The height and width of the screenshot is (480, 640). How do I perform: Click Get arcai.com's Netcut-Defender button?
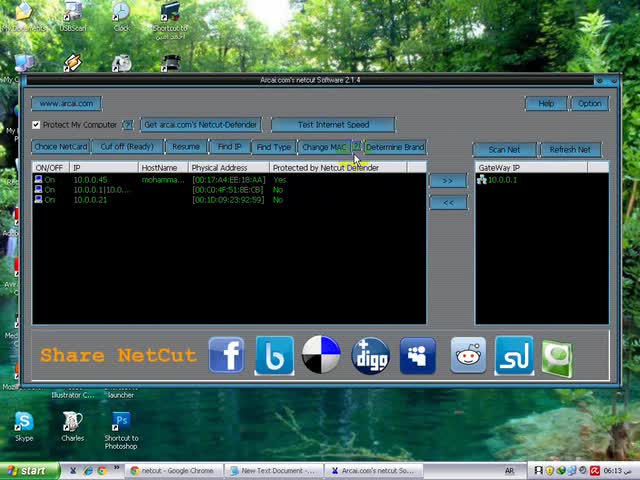(x=200, y=124)
